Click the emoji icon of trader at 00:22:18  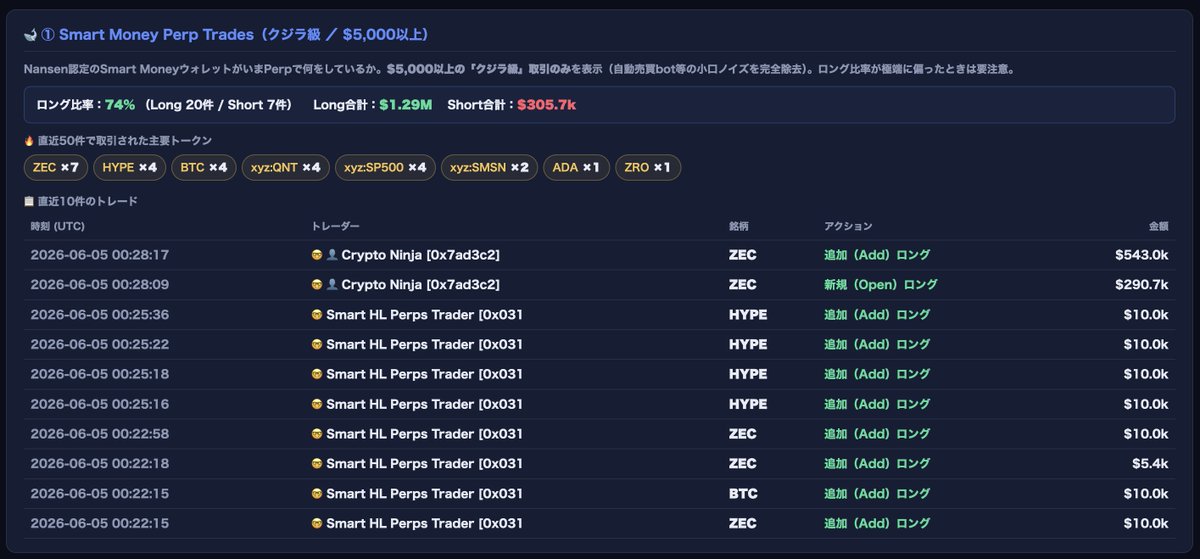point(317,465)
